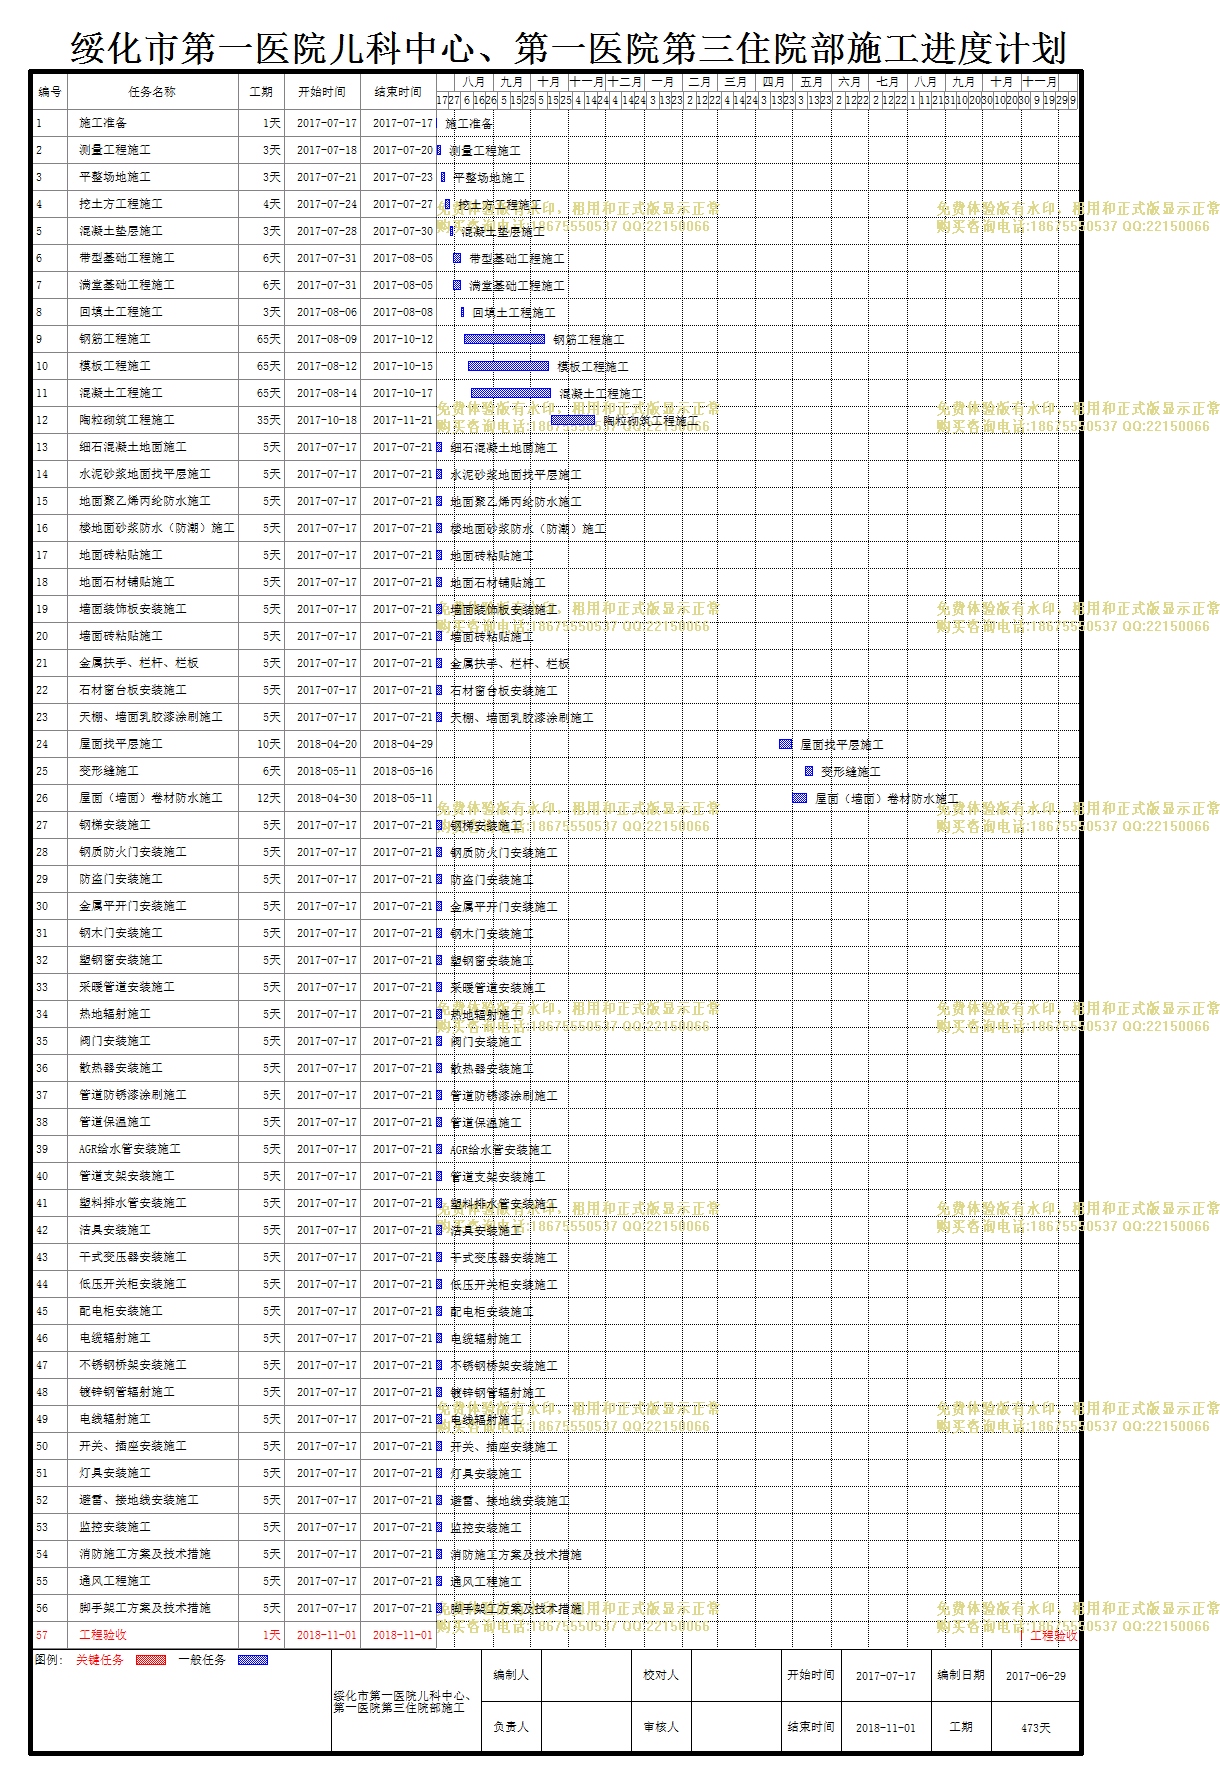Select 平整场地施工 in the task name column
Screen dimensions: 1220x1782
coord(115,177)
